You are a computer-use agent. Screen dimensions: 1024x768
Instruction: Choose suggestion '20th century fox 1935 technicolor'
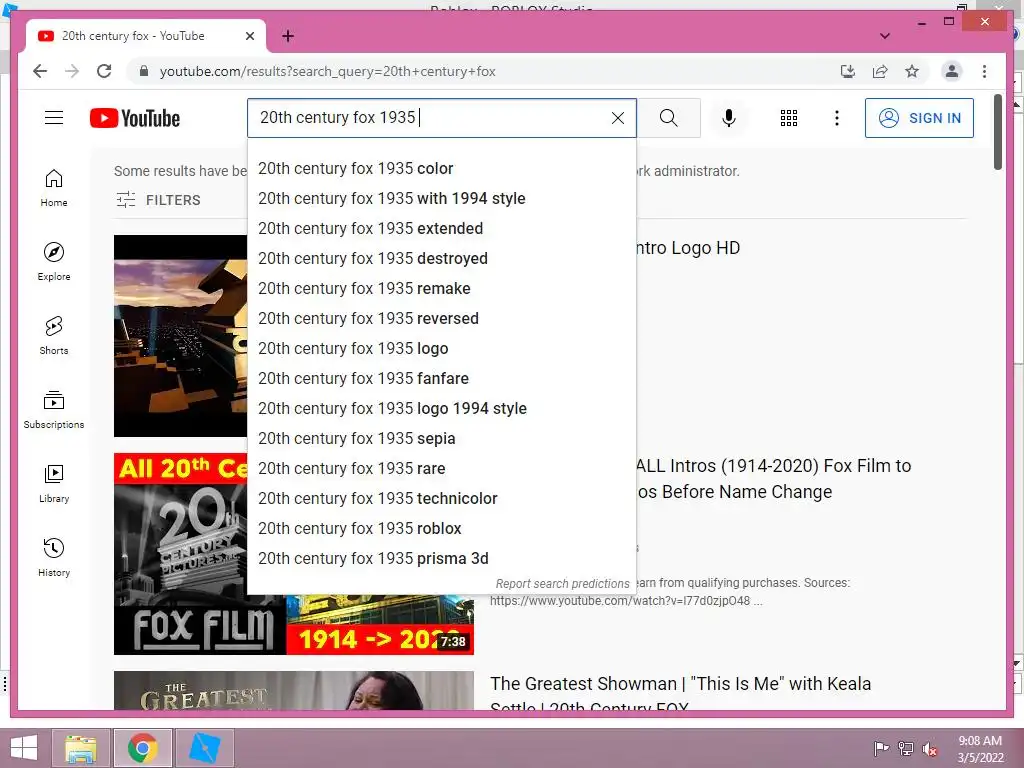[x=441, y=499]
